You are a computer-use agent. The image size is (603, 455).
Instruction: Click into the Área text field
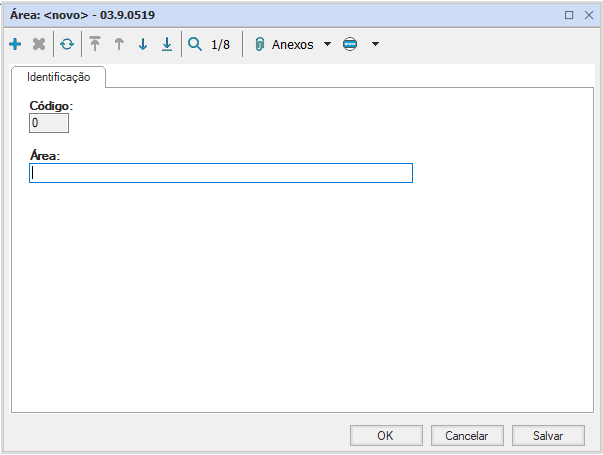click(x=221, y=173)
